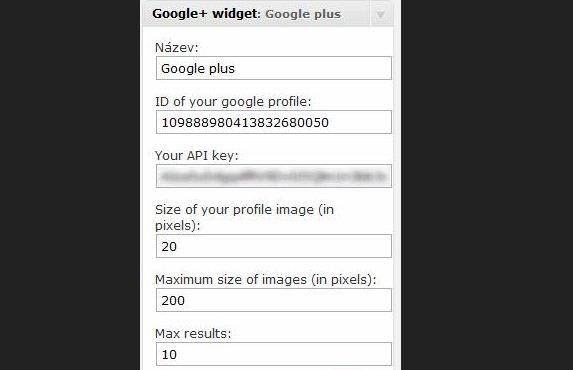Screen dimensions: 573x370
Task: Click the 'ID of your google profile:' label
Action: point(233,102)
